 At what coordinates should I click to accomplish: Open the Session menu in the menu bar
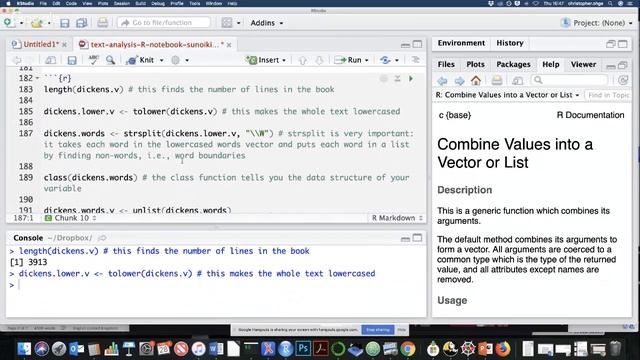tap(121, 3)
